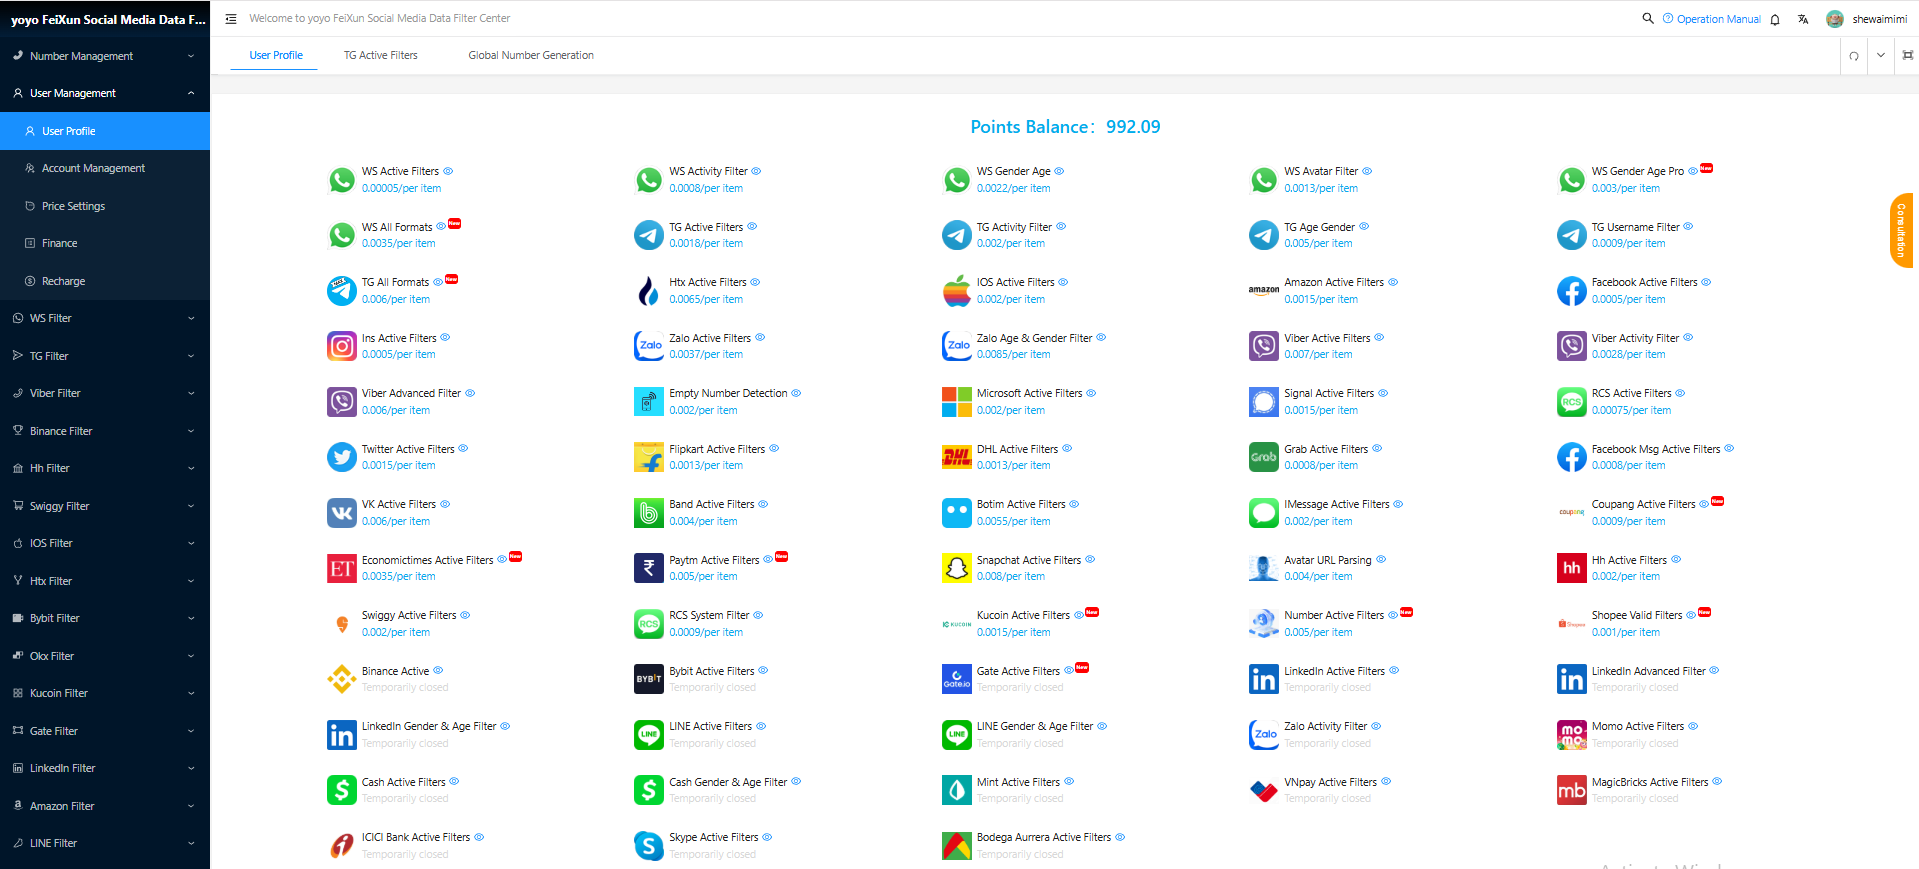Screen dimensions: 1919x869
Task: Open the IOS Active Filters Apple icon
Action: click(x=957, y=291)
